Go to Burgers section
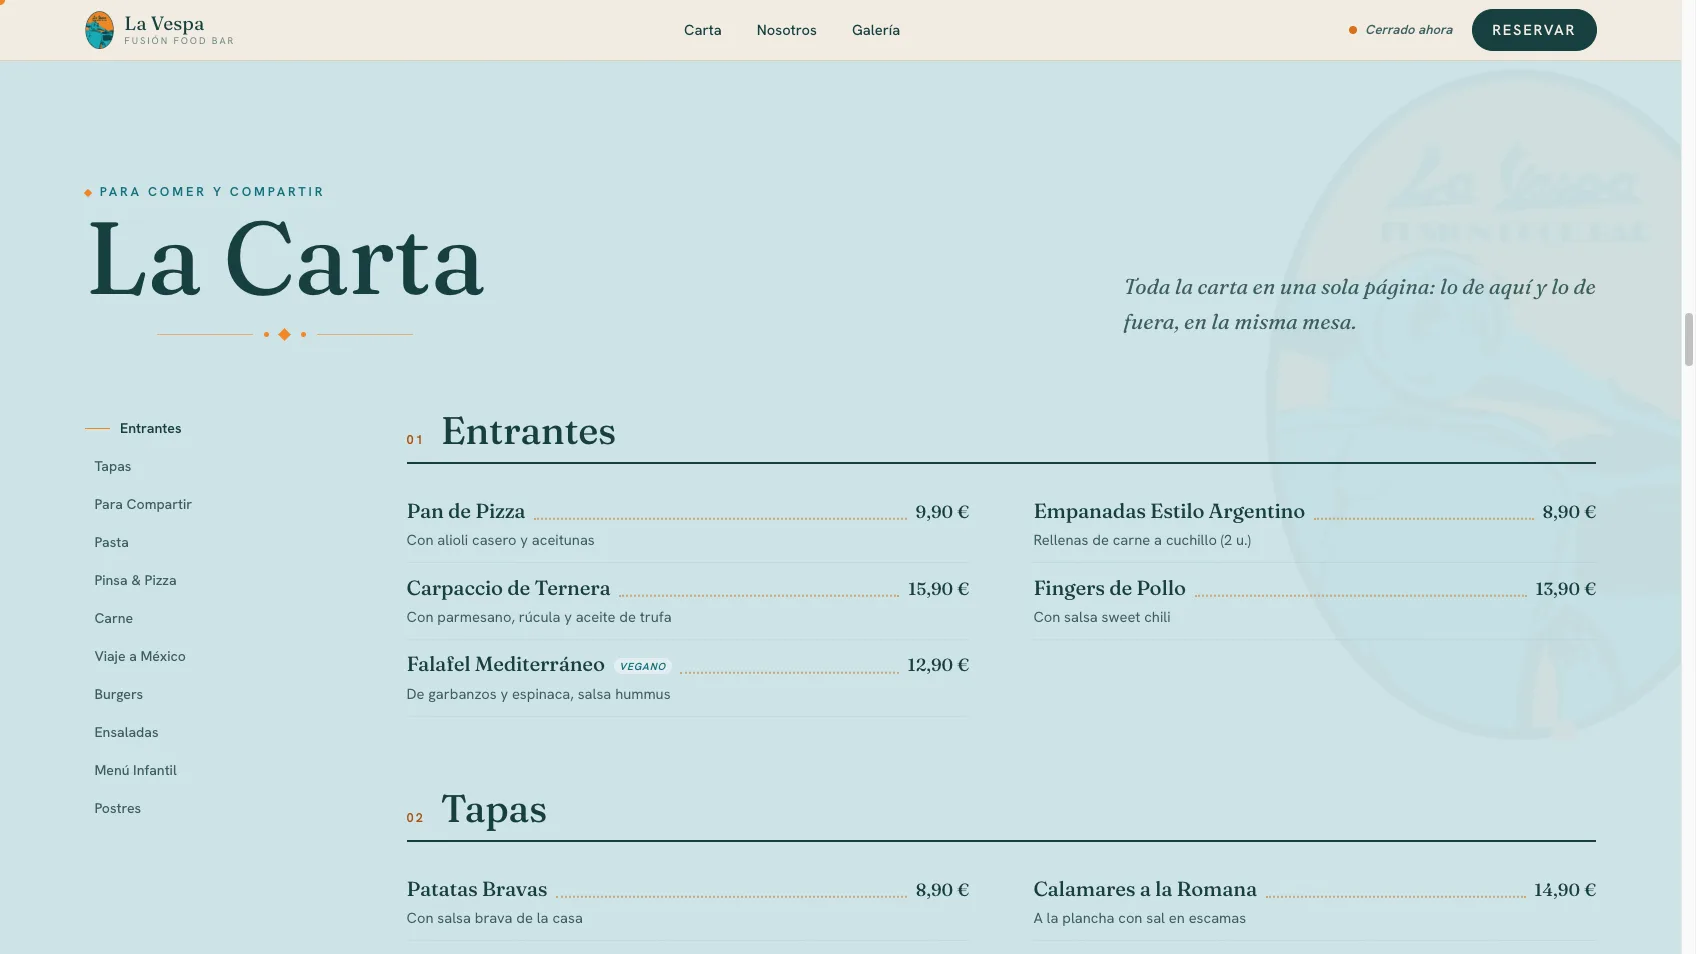The image size is (1696, 954). (x=118, y=694)
